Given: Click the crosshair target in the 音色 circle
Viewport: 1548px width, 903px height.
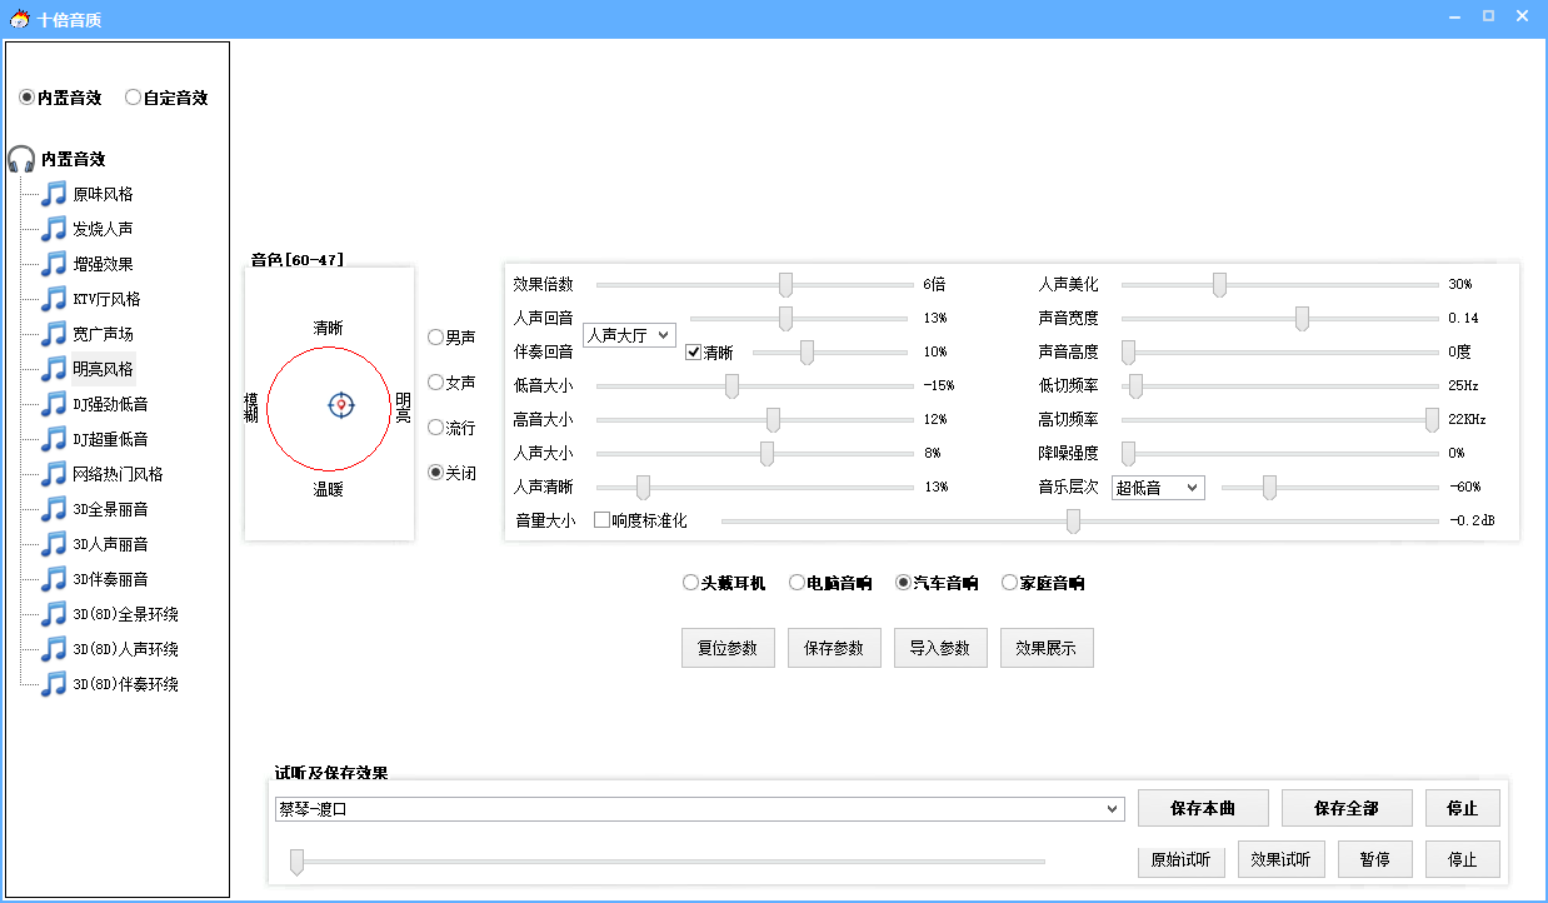Looking at the screenshot, I should point(341,405).
